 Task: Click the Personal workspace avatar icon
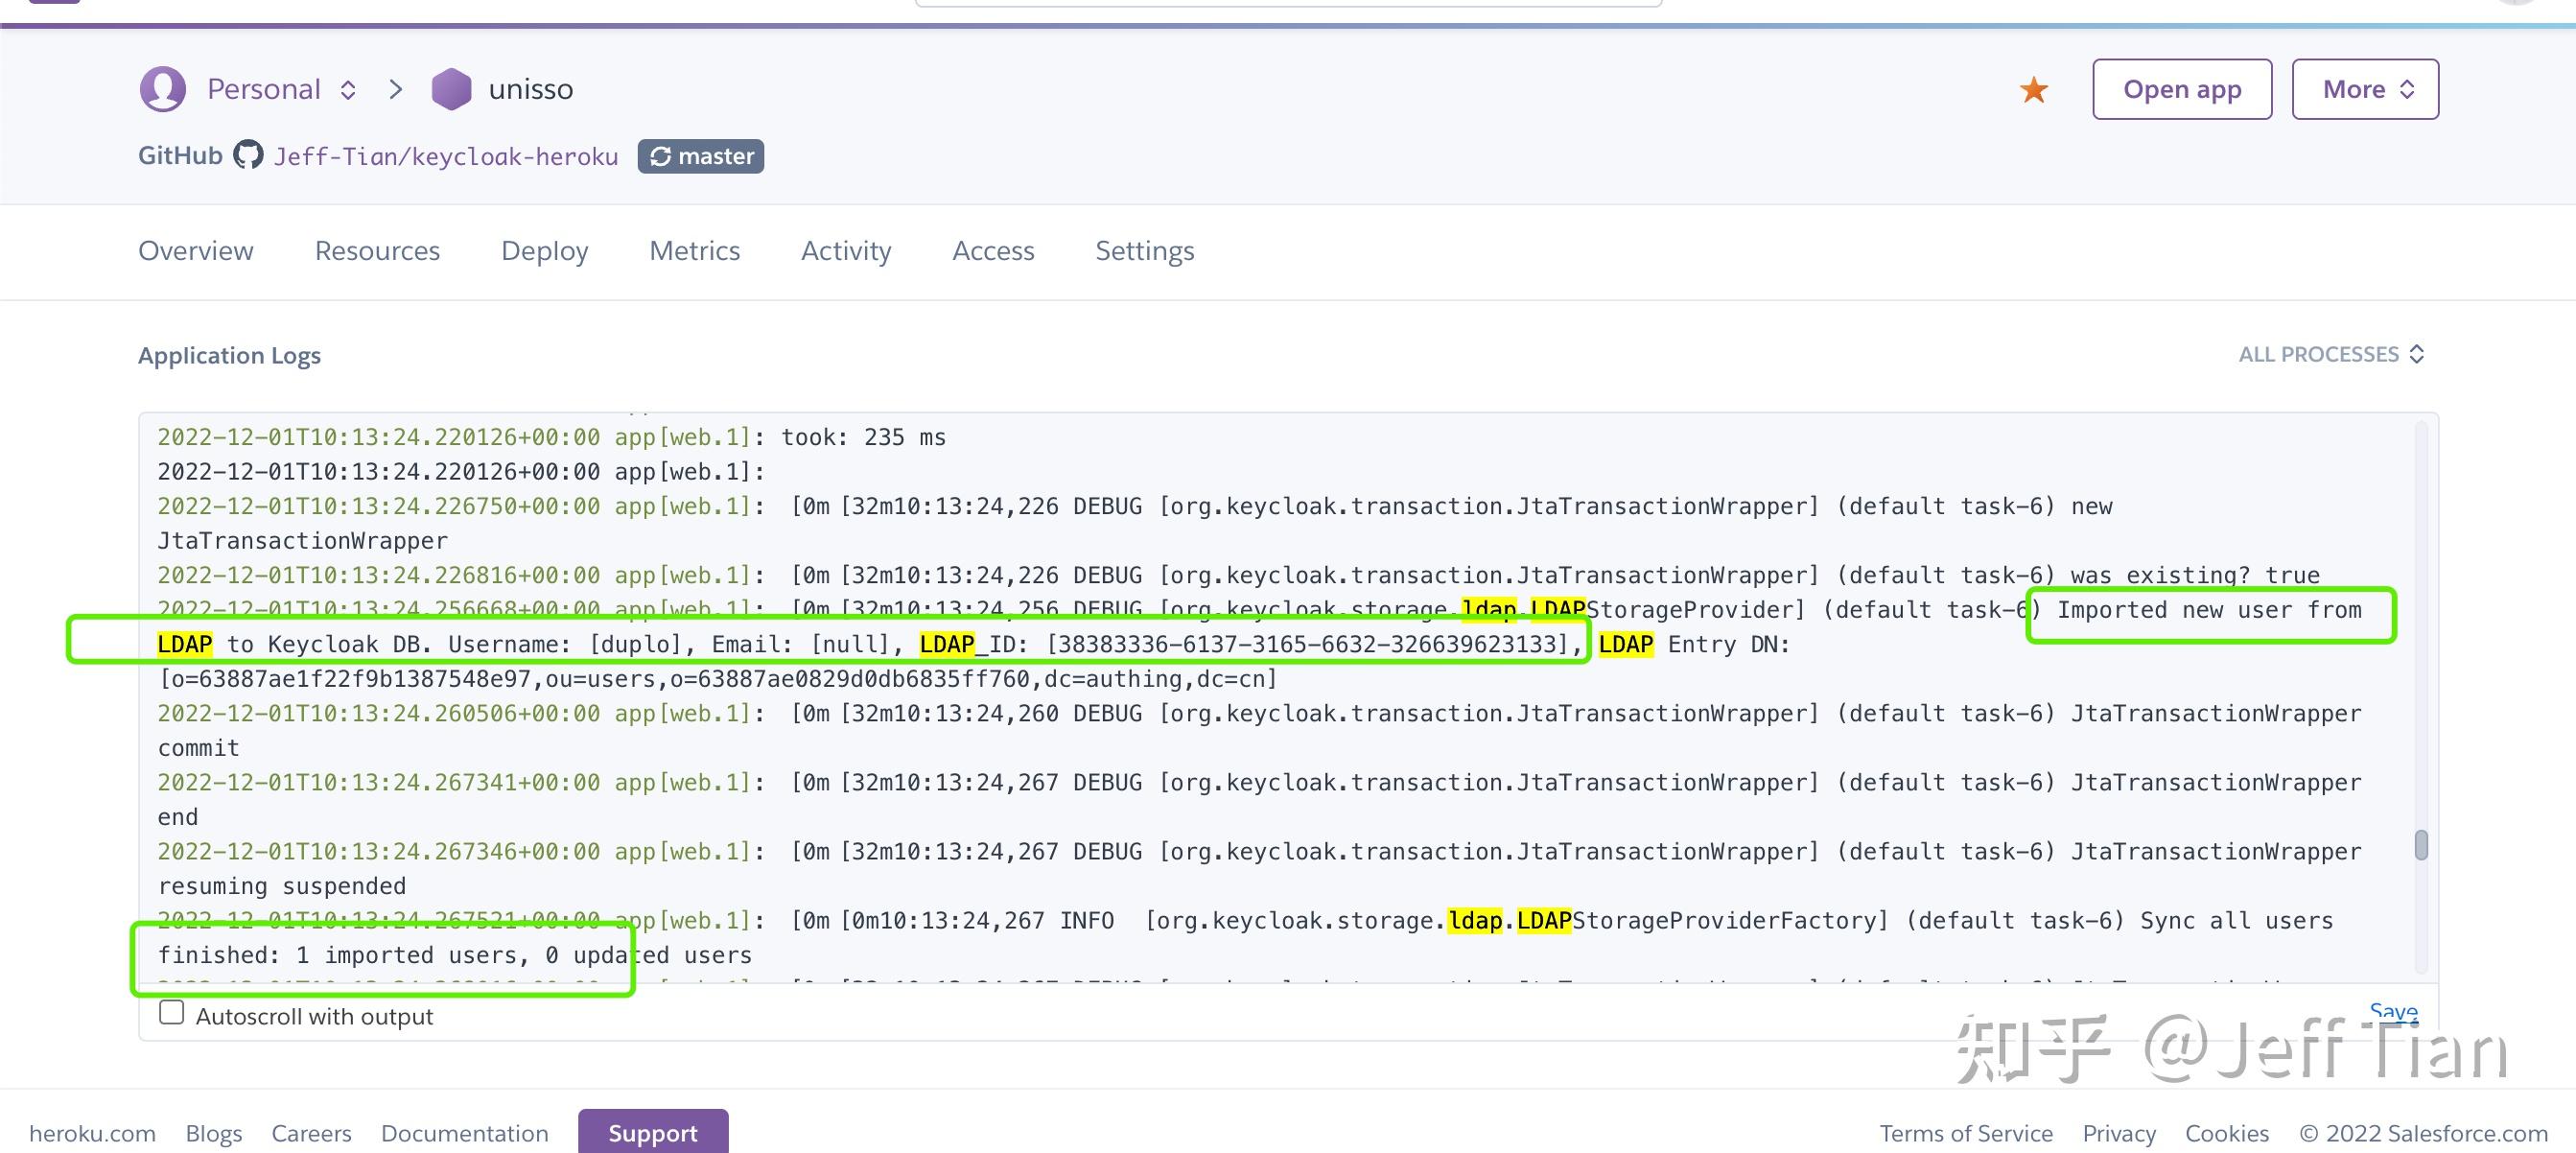[163, 88]
